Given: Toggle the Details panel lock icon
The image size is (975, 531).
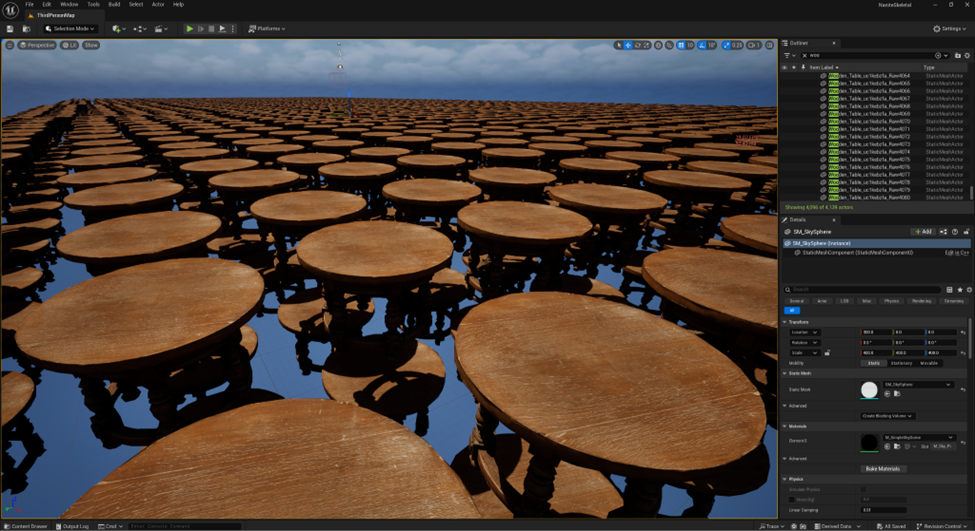Looking at the screenshot, I should click(x=966, y=232).
